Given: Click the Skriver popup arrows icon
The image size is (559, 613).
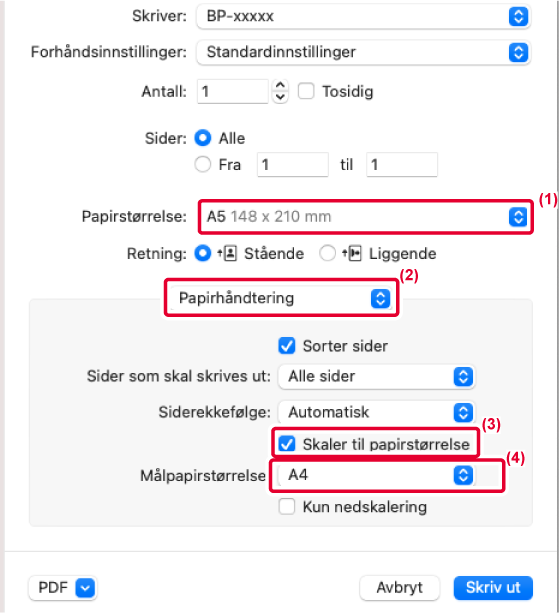Looking at the screenshot, I should click(x=518, y=16).
